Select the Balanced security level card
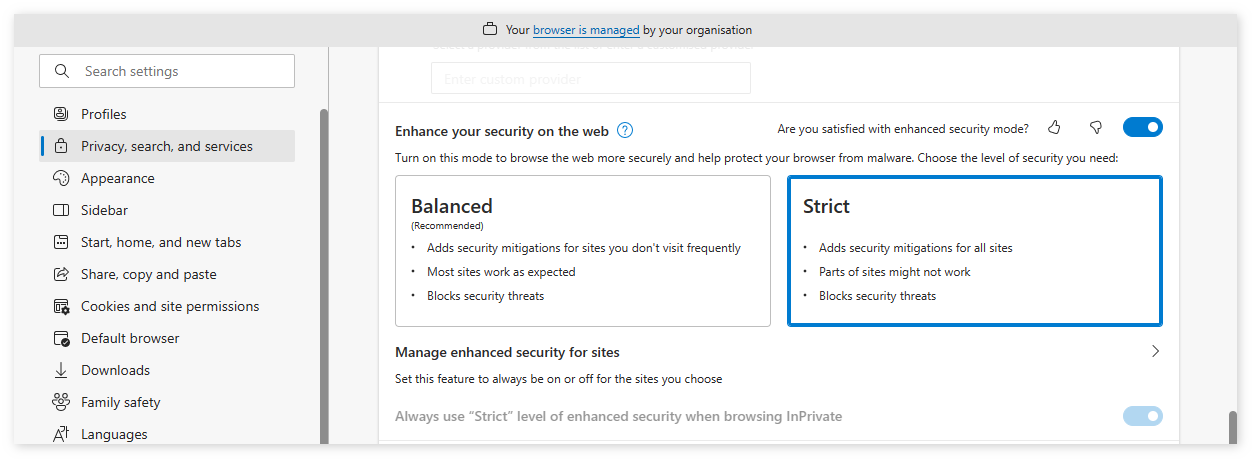Screen dimensions: 1252x459 (582, 251)
